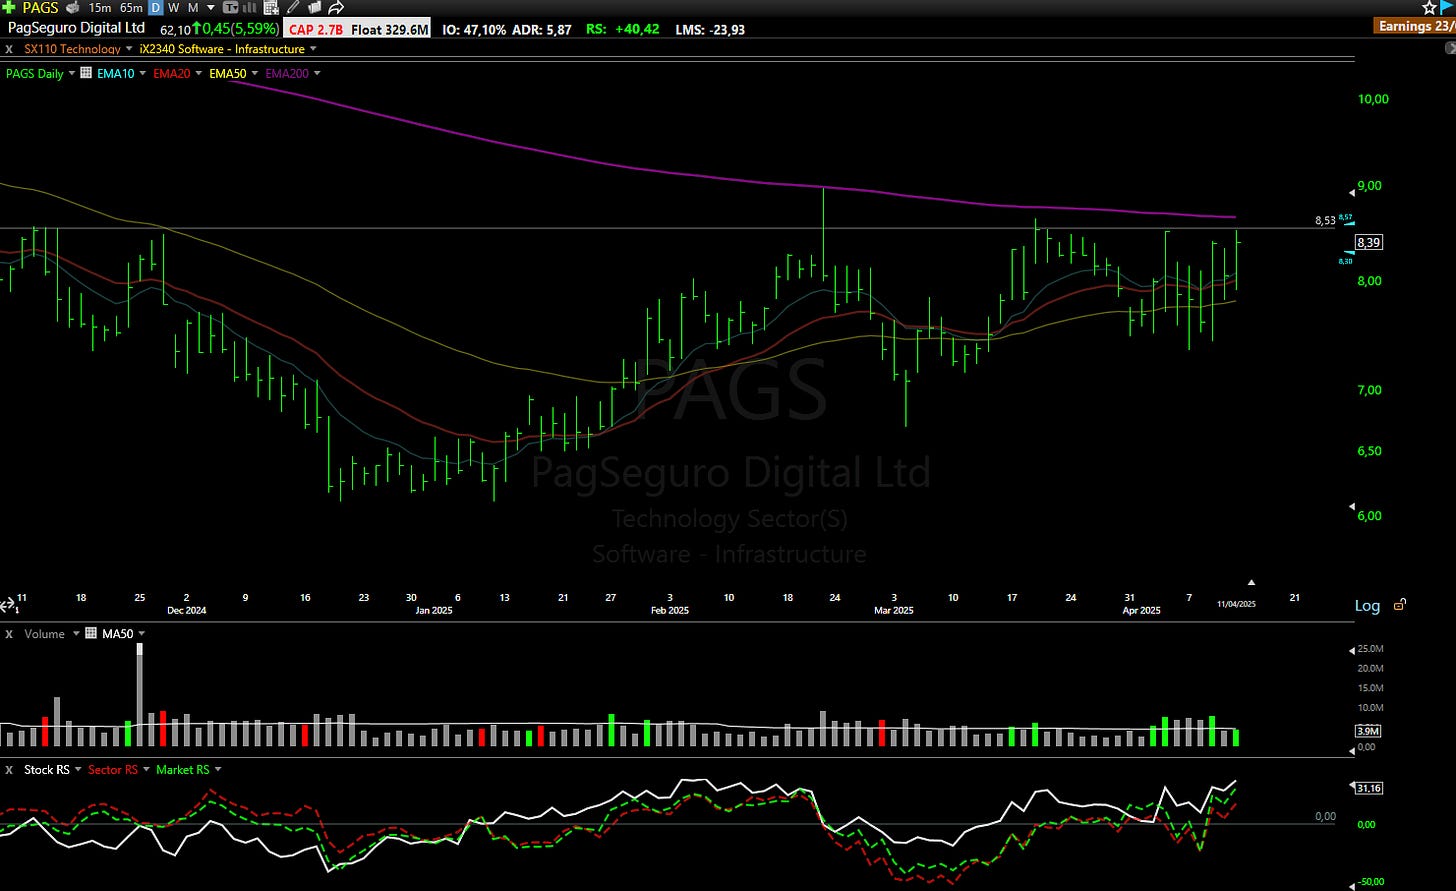Image resolution: width=1456 pixels, height=891 pixels.
Task: Select the D daily timeframe
Action: click(155, 8)
